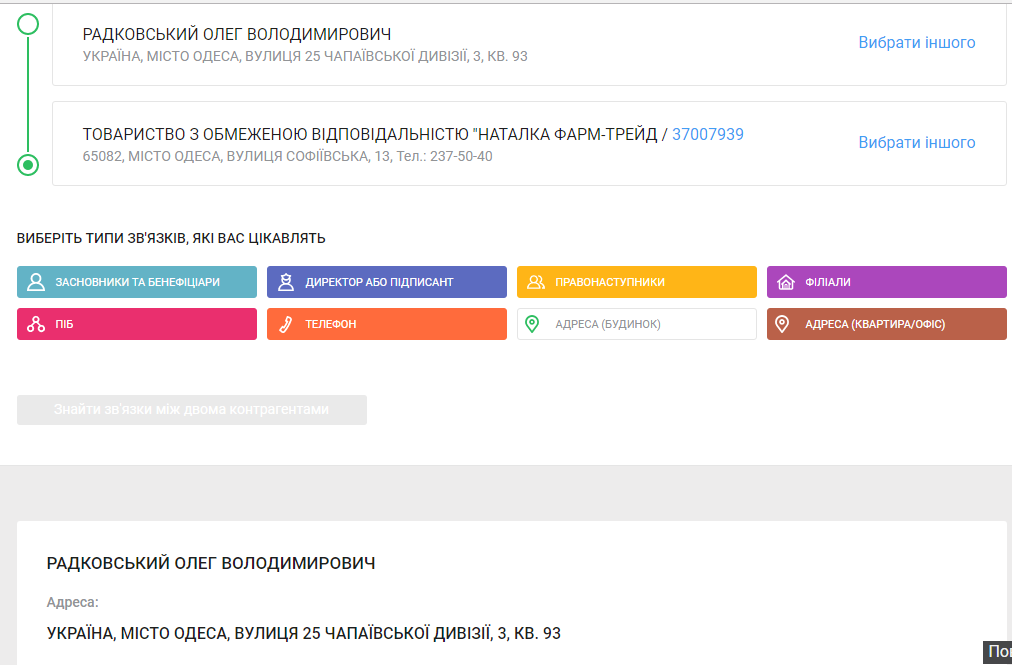The image size is (1012, 665).
Task: Click the house icon on Філіали
Action: tap(786, 282)
